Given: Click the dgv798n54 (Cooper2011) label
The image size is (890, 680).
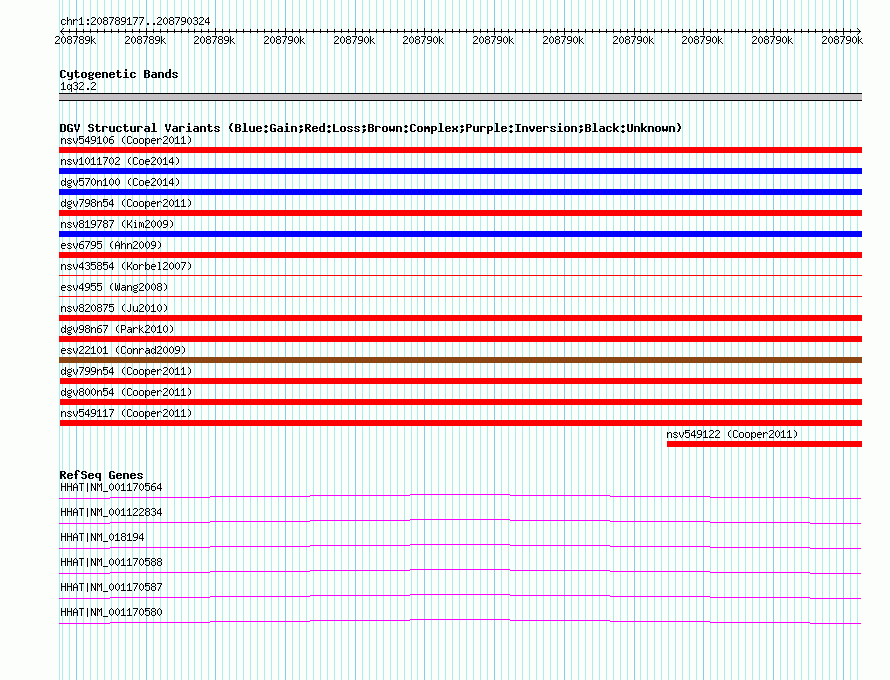Looking at the screenshot, I should pos(126,203).
